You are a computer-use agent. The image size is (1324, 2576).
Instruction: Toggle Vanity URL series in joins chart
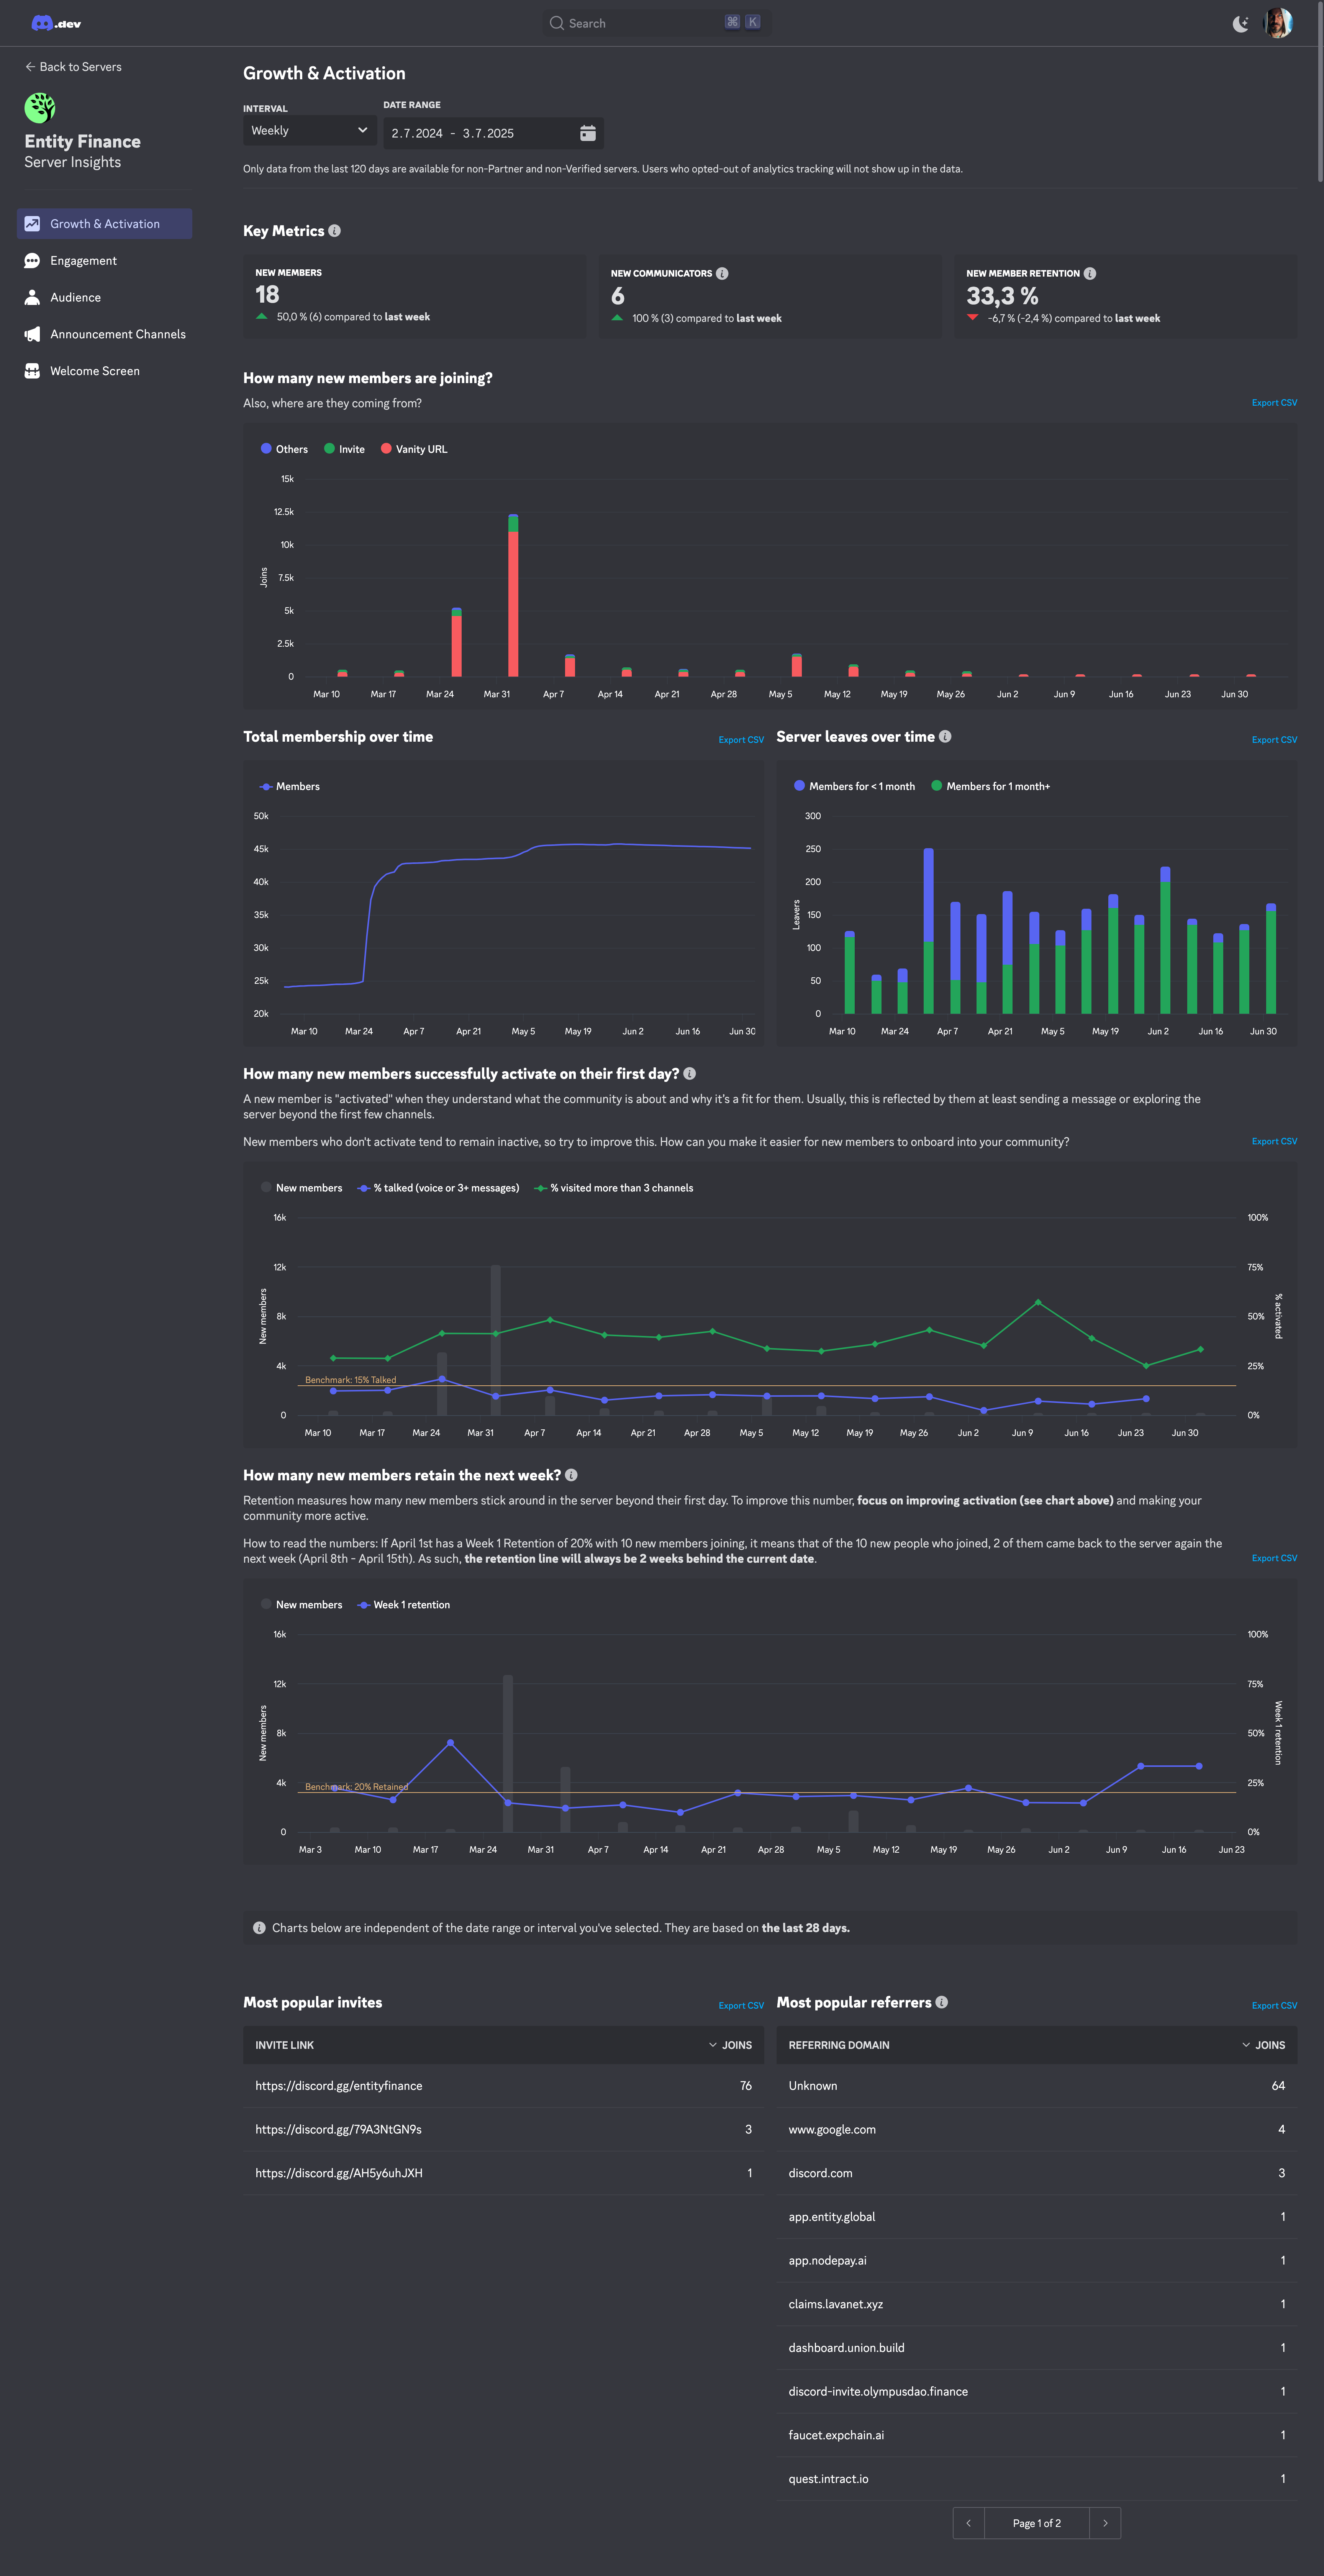414,449
